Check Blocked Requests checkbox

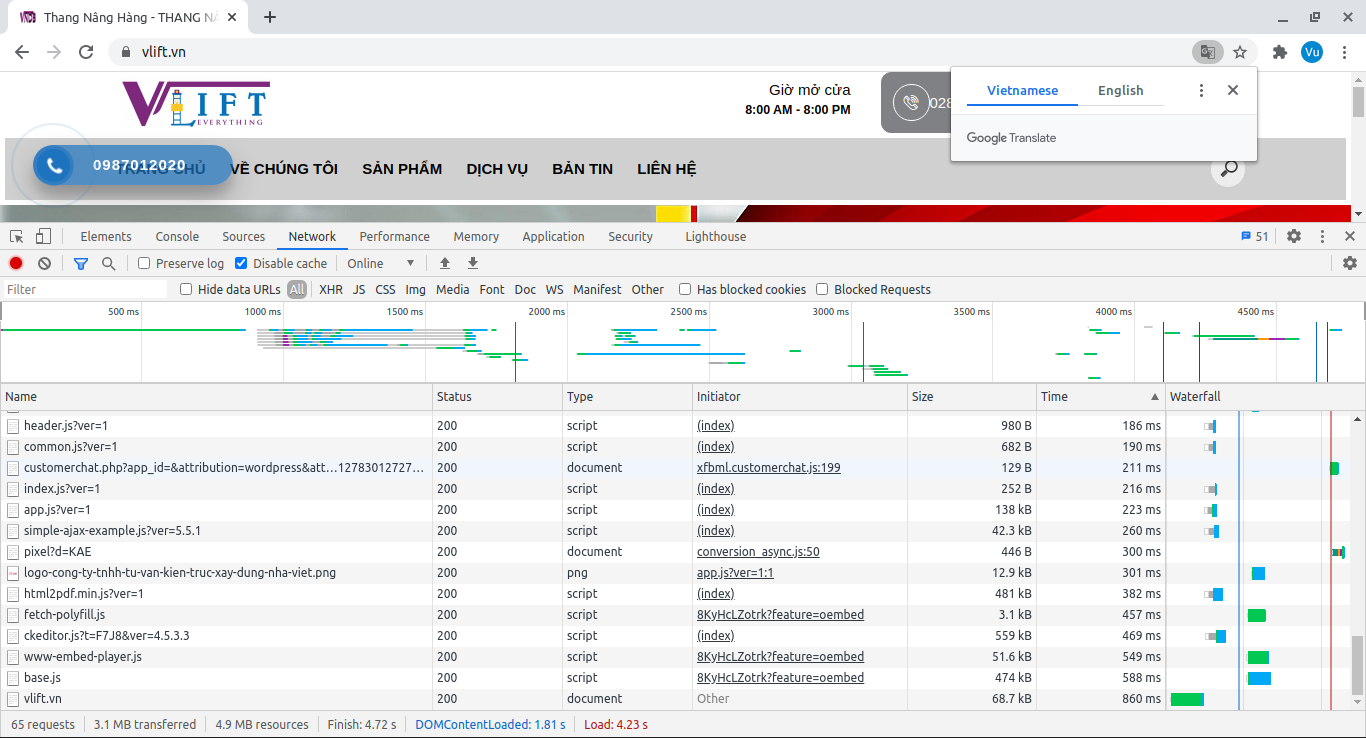point(822,289)
